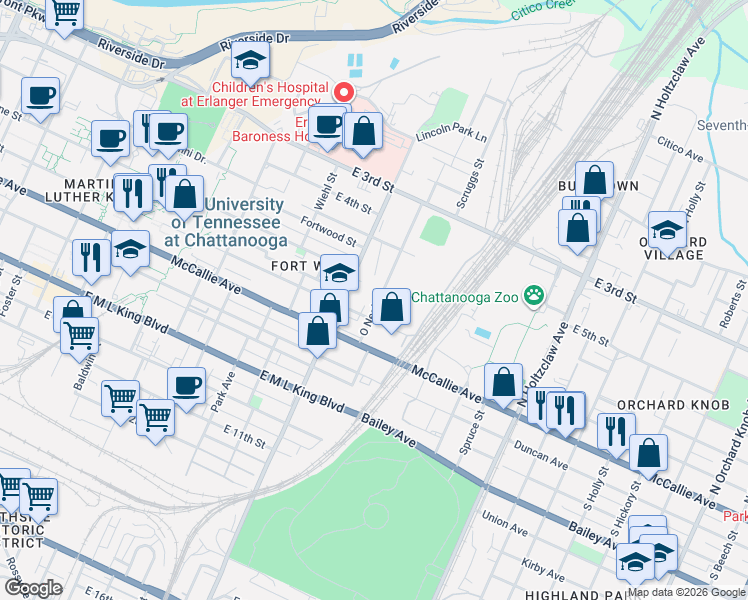
Task: Click the Spruce St street label
Action: pyautogui.click(x=471, y=432)
